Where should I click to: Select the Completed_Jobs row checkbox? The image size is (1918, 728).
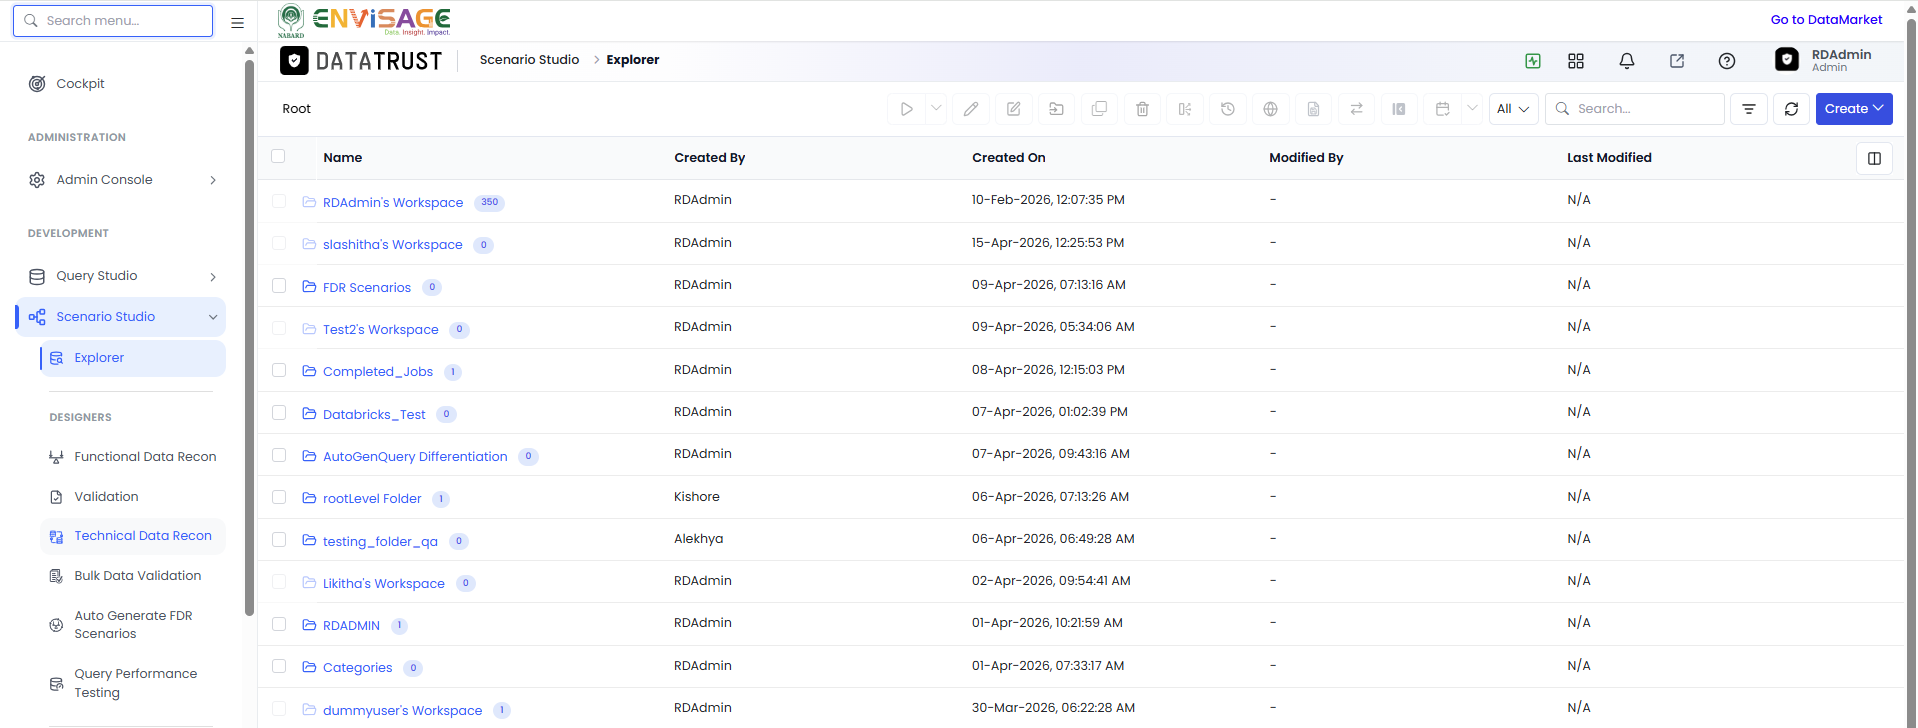pyautogui.click(x=279, y=370)
